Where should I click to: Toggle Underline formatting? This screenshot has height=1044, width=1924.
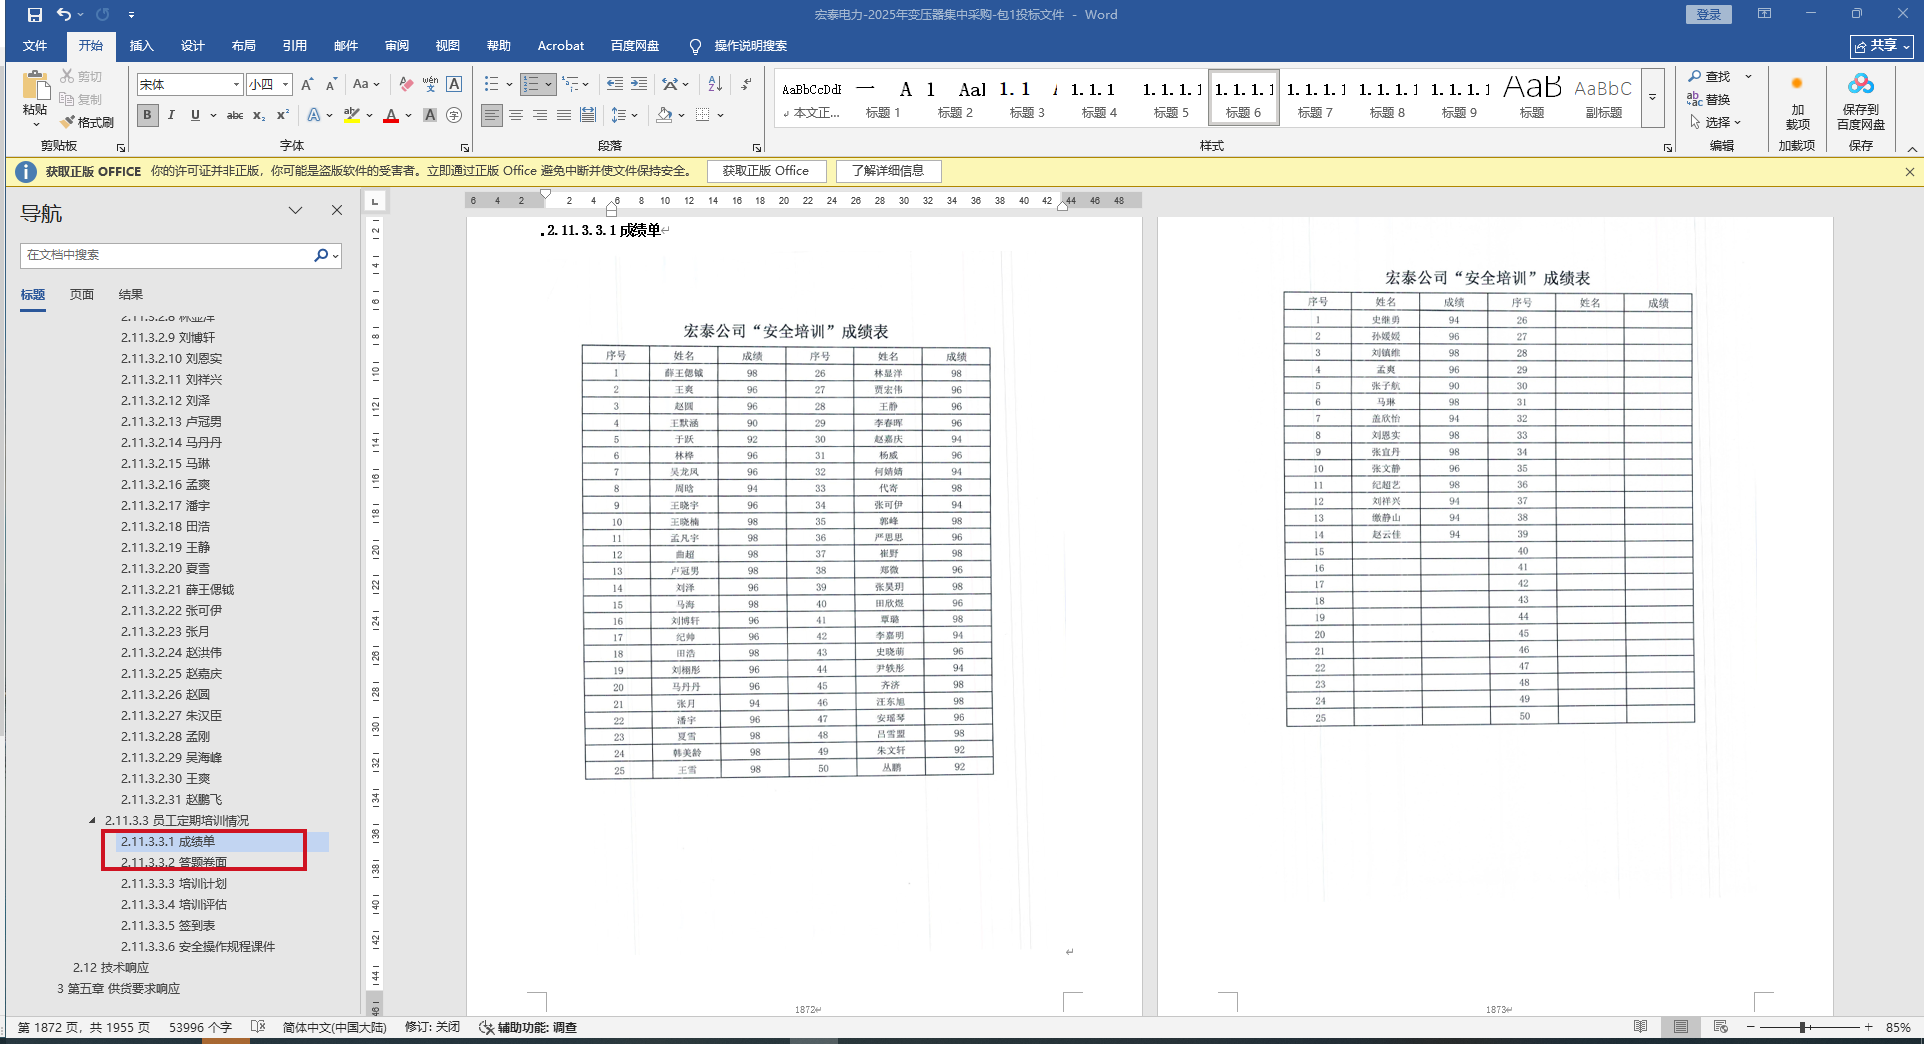tap(195, 116)
